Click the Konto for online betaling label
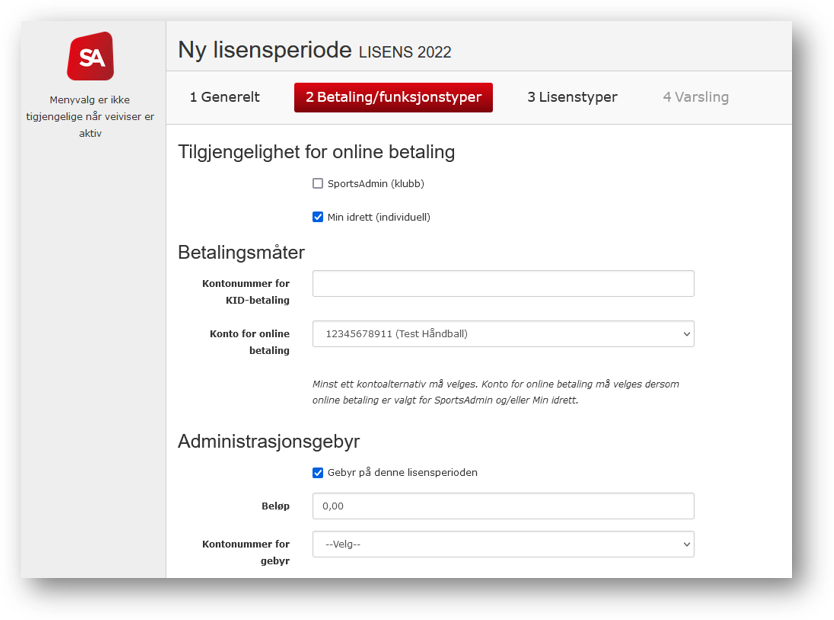 coord(249,342)
